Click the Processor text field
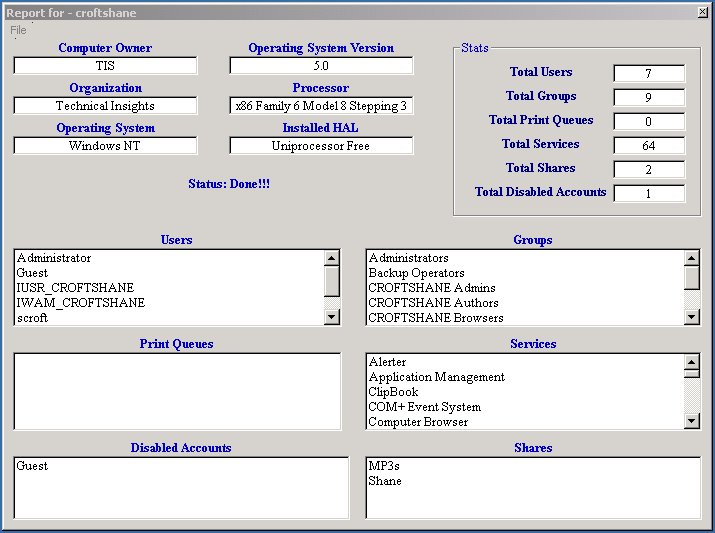 coord(321,106)
